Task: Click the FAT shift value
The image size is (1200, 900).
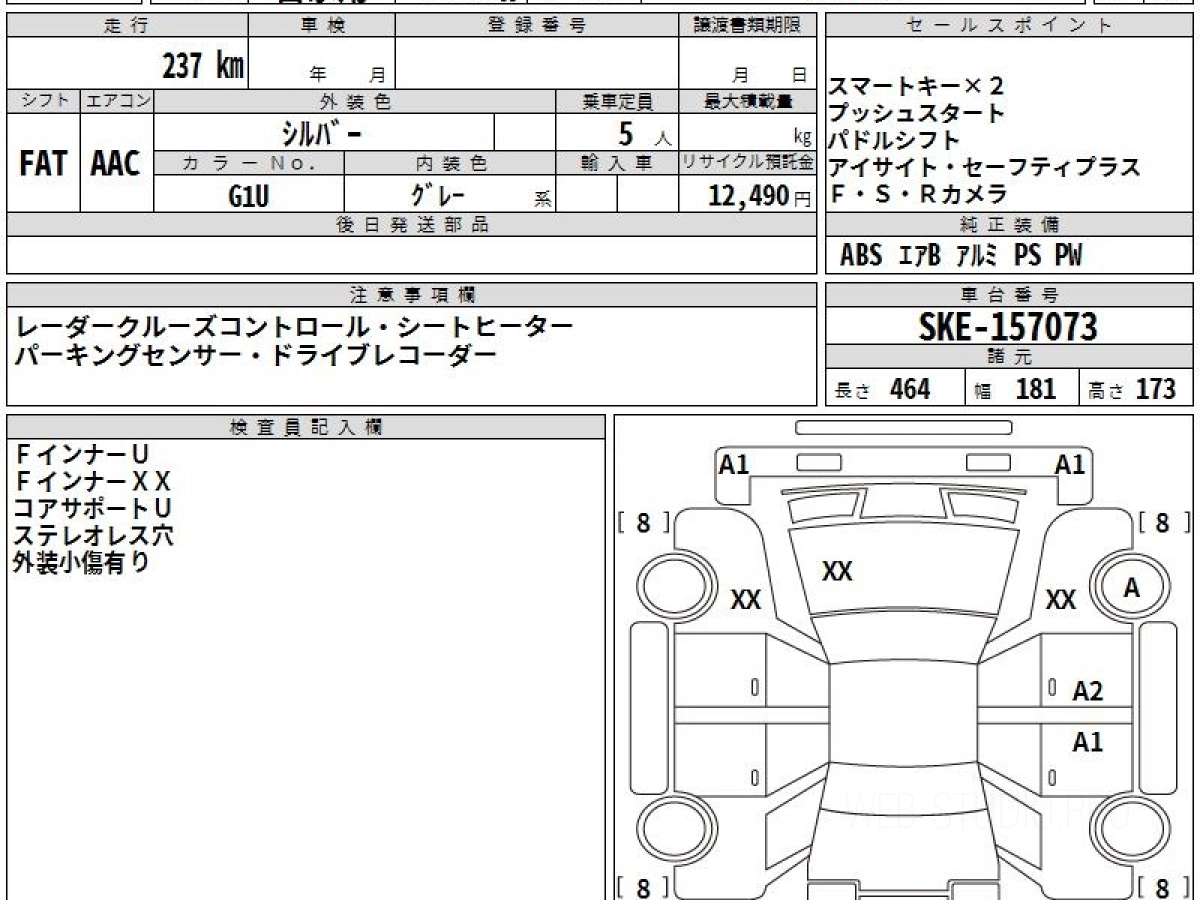Action: pos(43,164)
